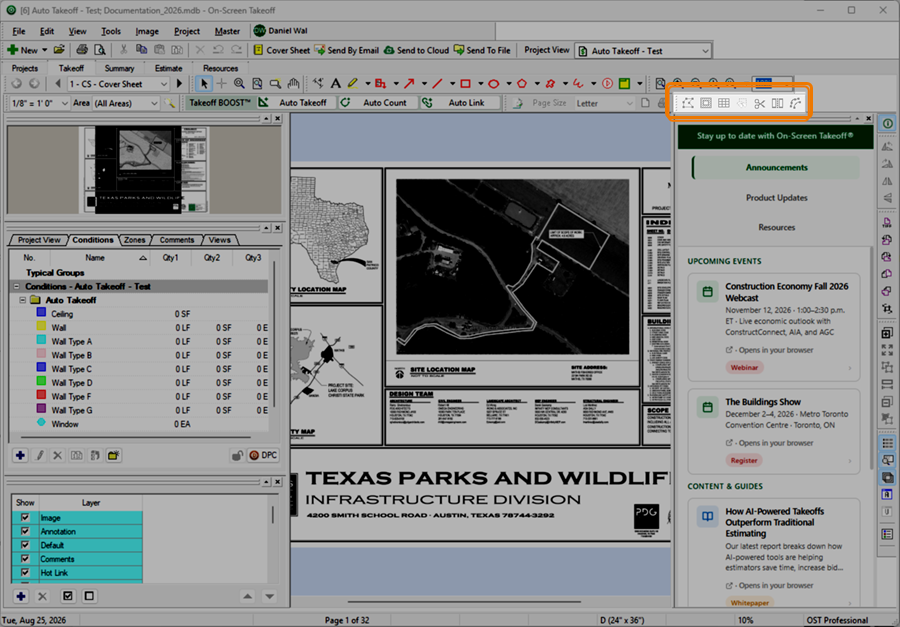Screen dimensions: 900x627
Task: Toggle the Image layer checkbox
Action: pyautogui.click(x=25, y=517)
